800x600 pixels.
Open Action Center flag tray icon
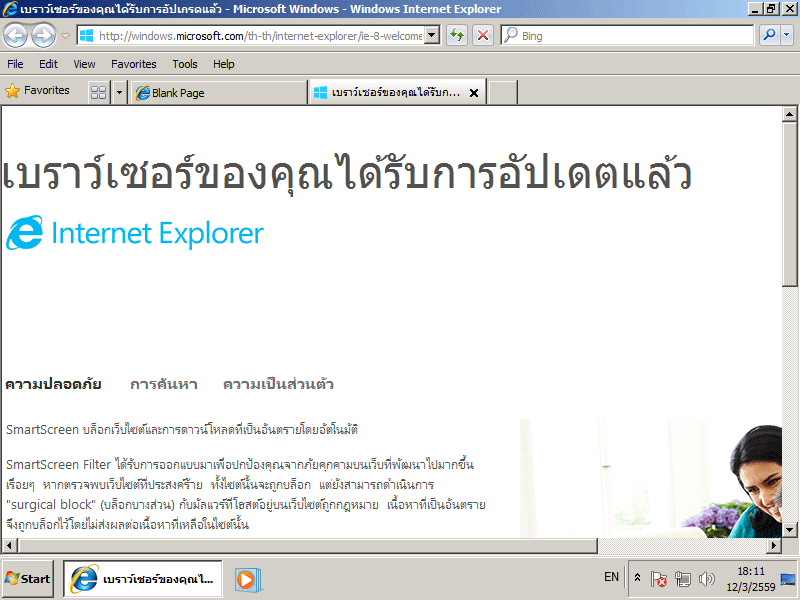pyautogui.click(x=659, y=579)
